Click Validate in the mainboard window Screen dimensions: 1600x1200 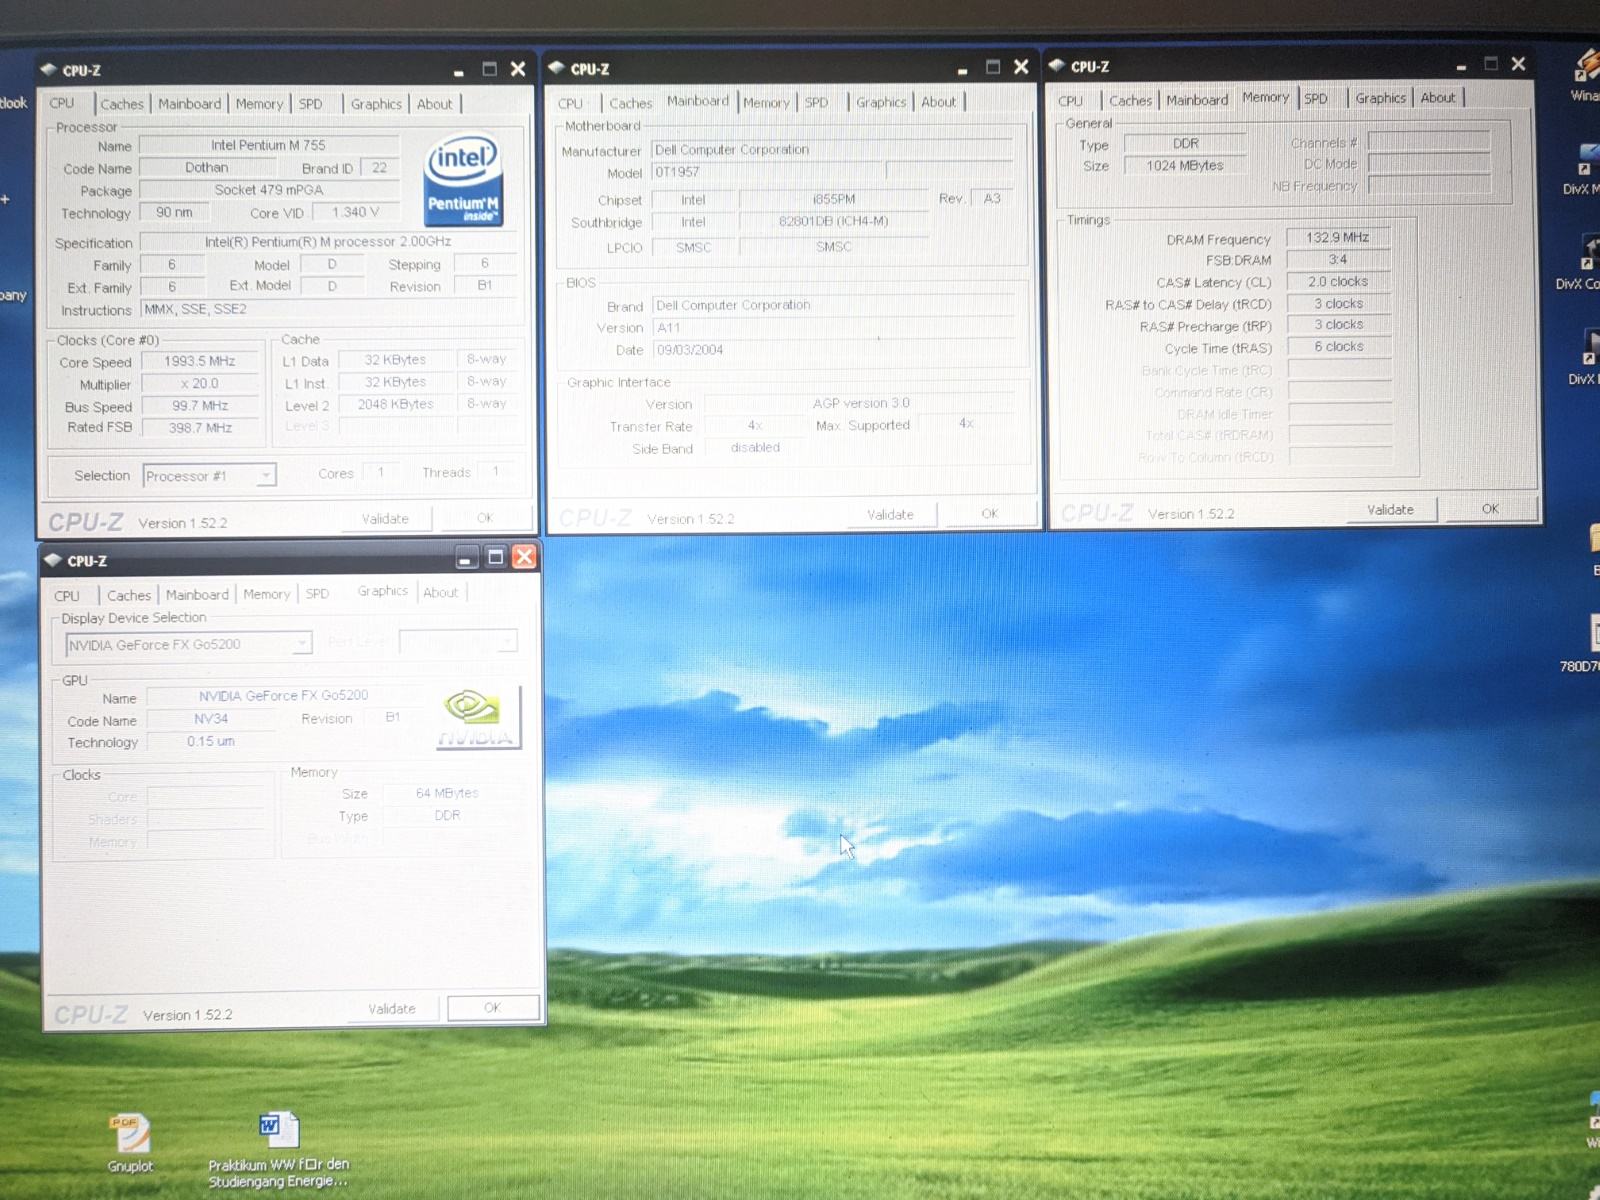point(890,514)
